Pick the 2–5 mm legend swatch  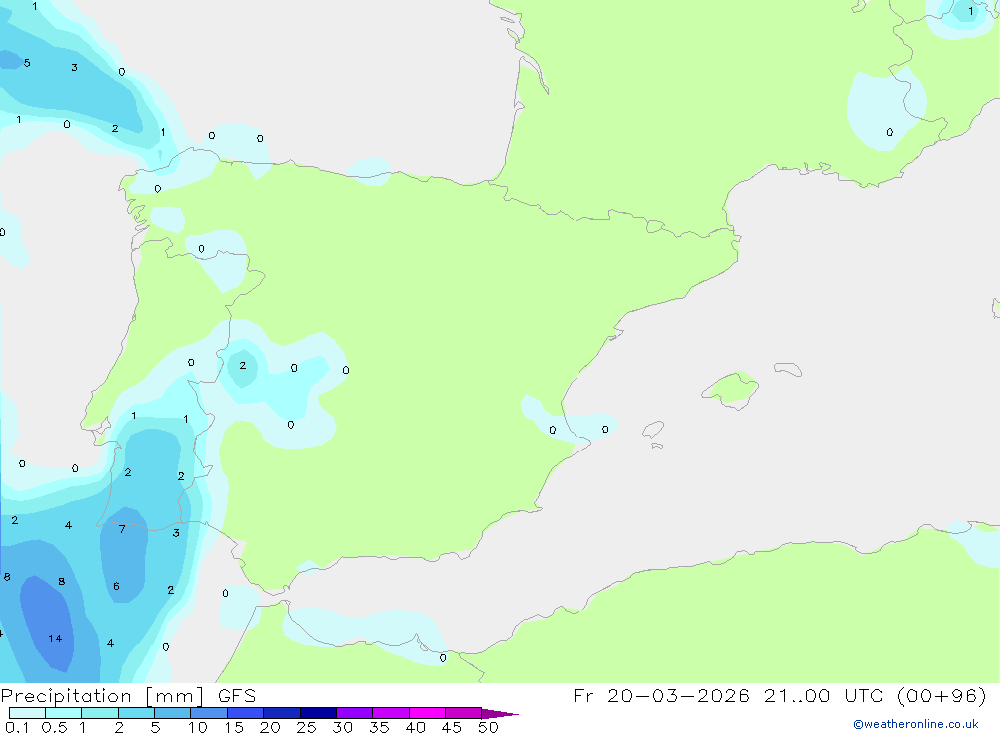(x=136, y=713)
